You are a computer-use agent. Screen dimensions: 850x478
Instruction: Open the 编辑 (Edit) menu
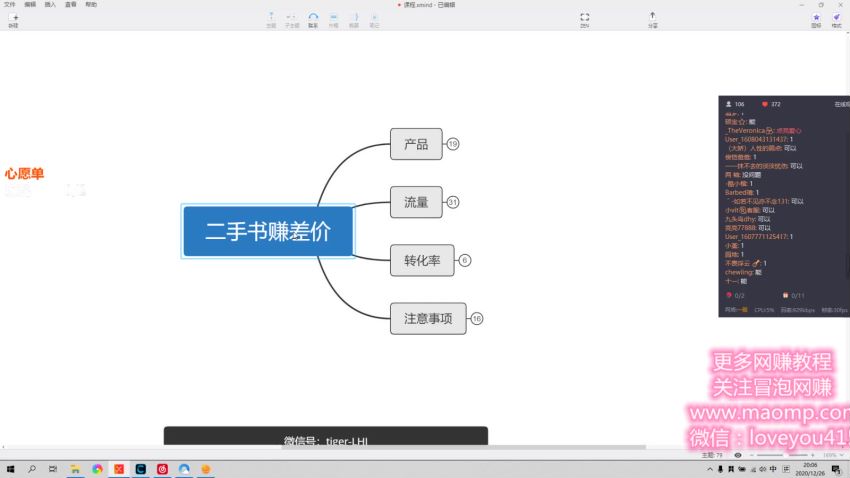click(30, 4)
